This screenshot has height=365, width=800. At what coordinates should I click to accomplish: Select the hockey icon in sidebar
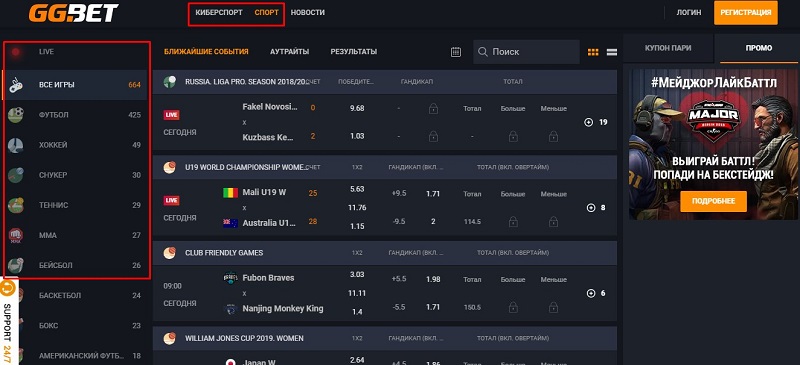click(16, 145)
